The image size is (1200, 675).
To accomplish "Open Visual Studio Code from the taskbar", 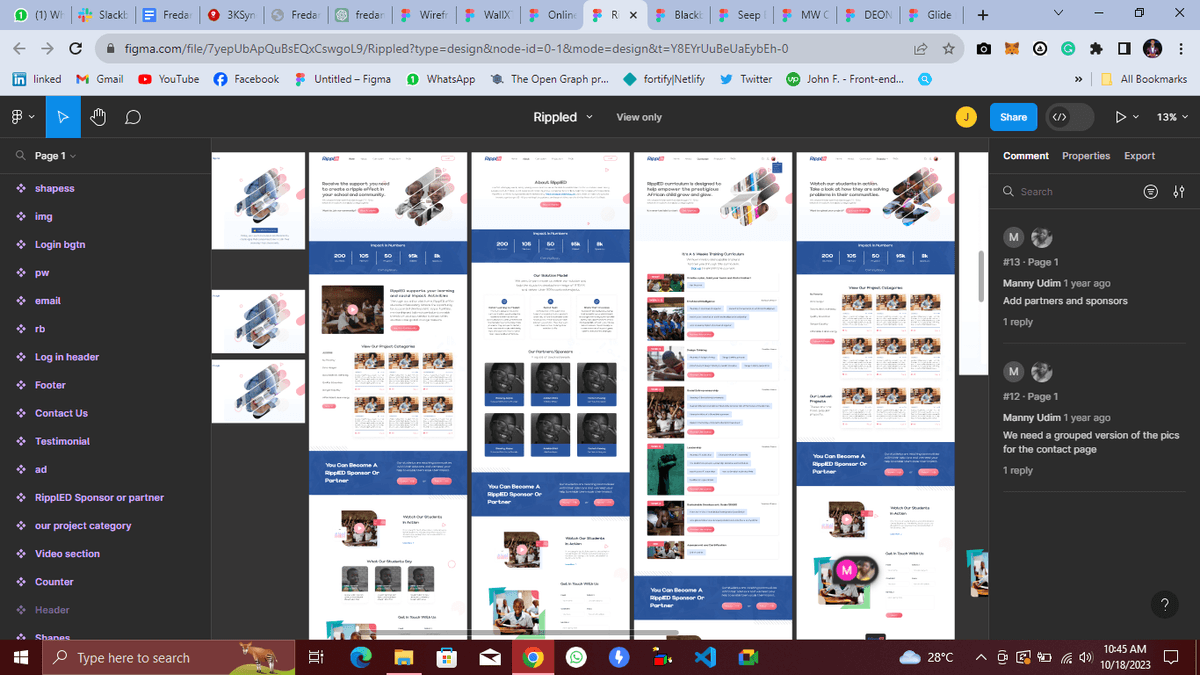I will [705, 657].
